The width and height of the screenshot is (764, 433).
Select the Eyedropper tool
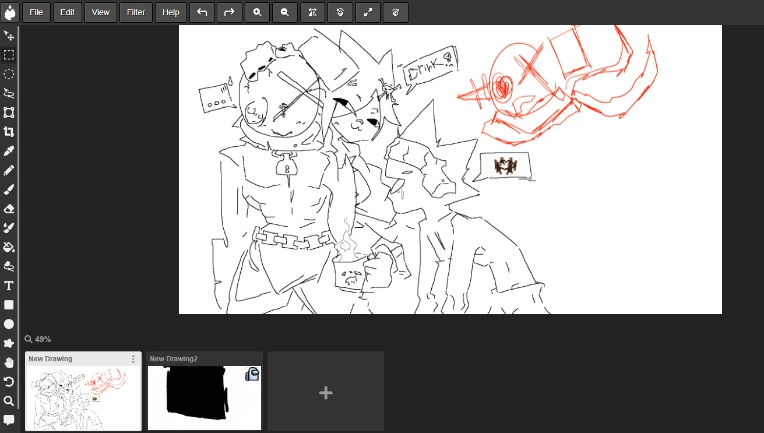click(x=9, y=151)
